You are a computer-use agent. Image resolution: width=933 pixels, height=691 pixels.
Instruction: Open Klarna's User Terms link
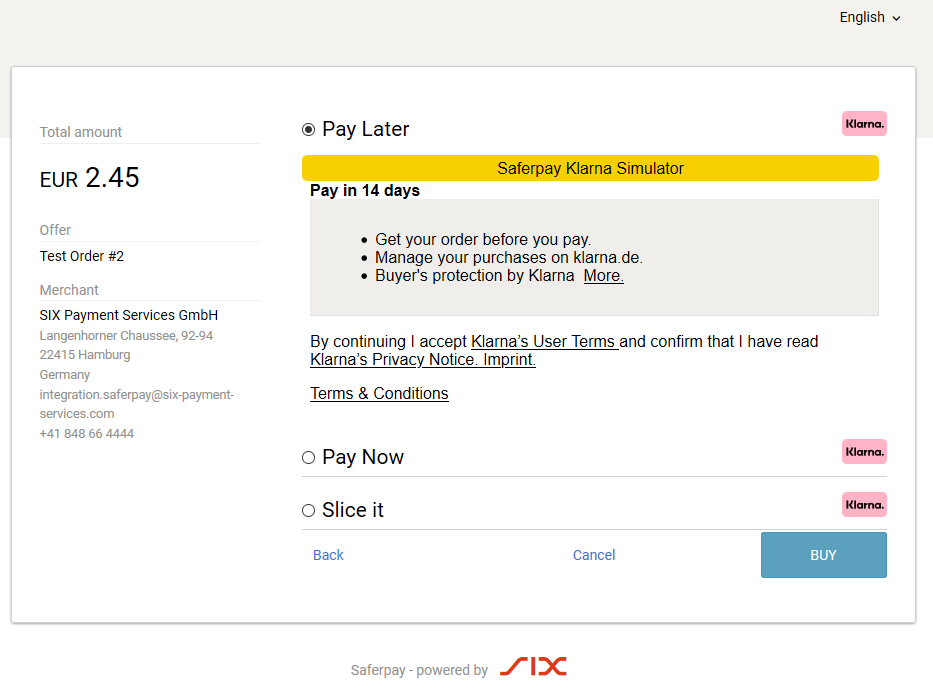[x=544, y=342]
